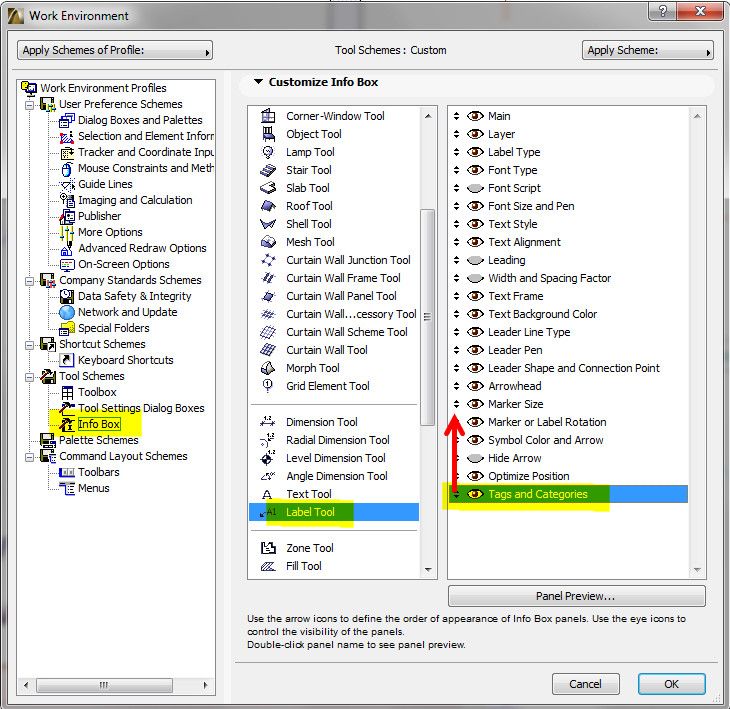Select the Grid Element Tool icon
Screen dimensions: 730x709
pos(268,386)
